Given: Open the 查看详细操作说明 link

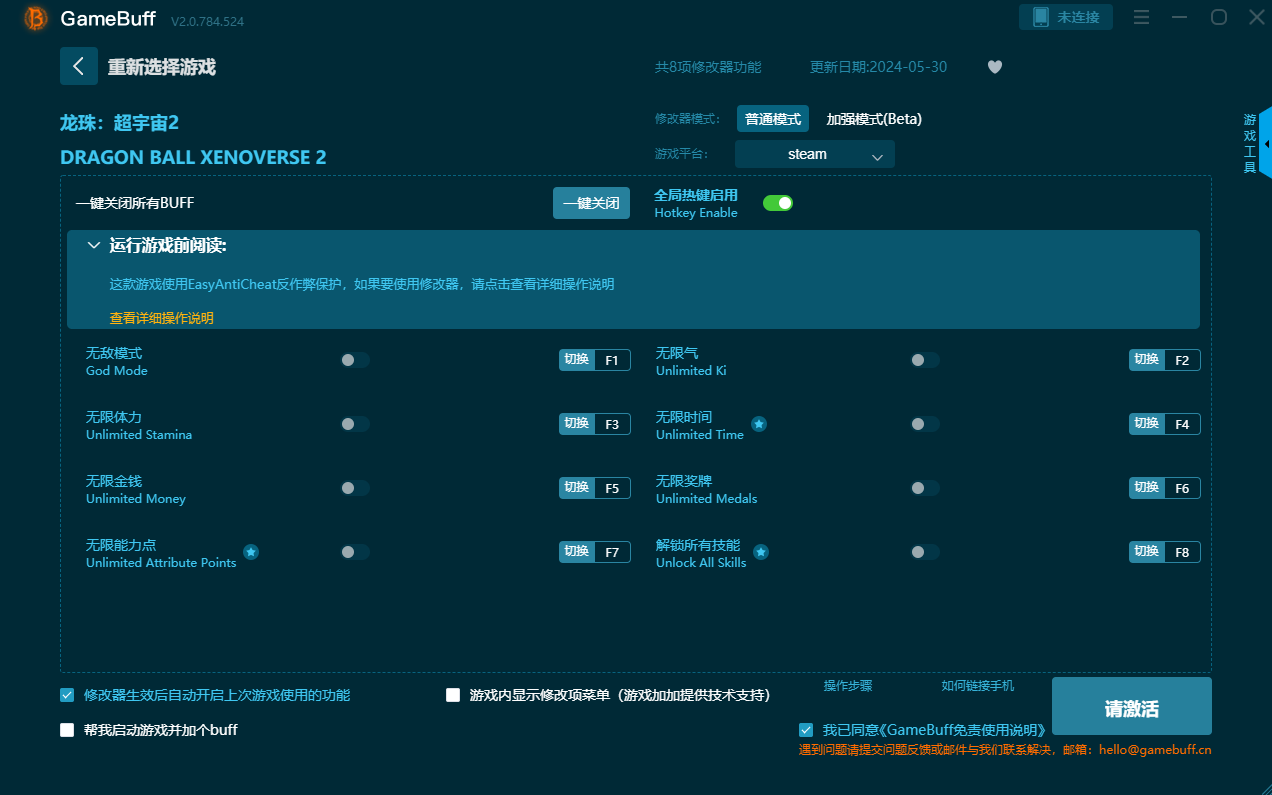Looking at the screenshot, I should click(161, 318).
